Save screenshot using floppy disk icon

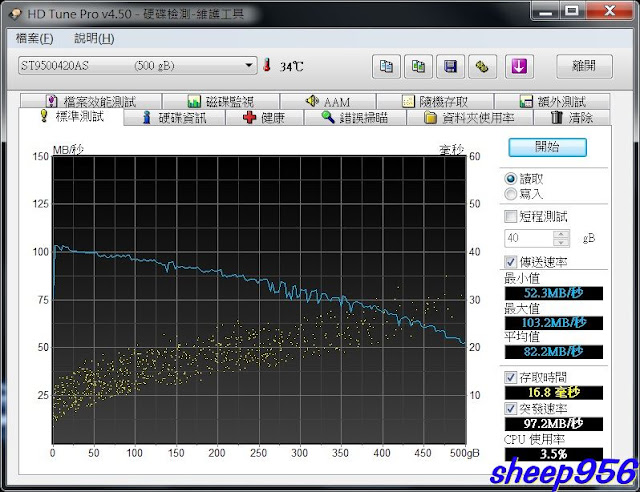tap(450, 66)
